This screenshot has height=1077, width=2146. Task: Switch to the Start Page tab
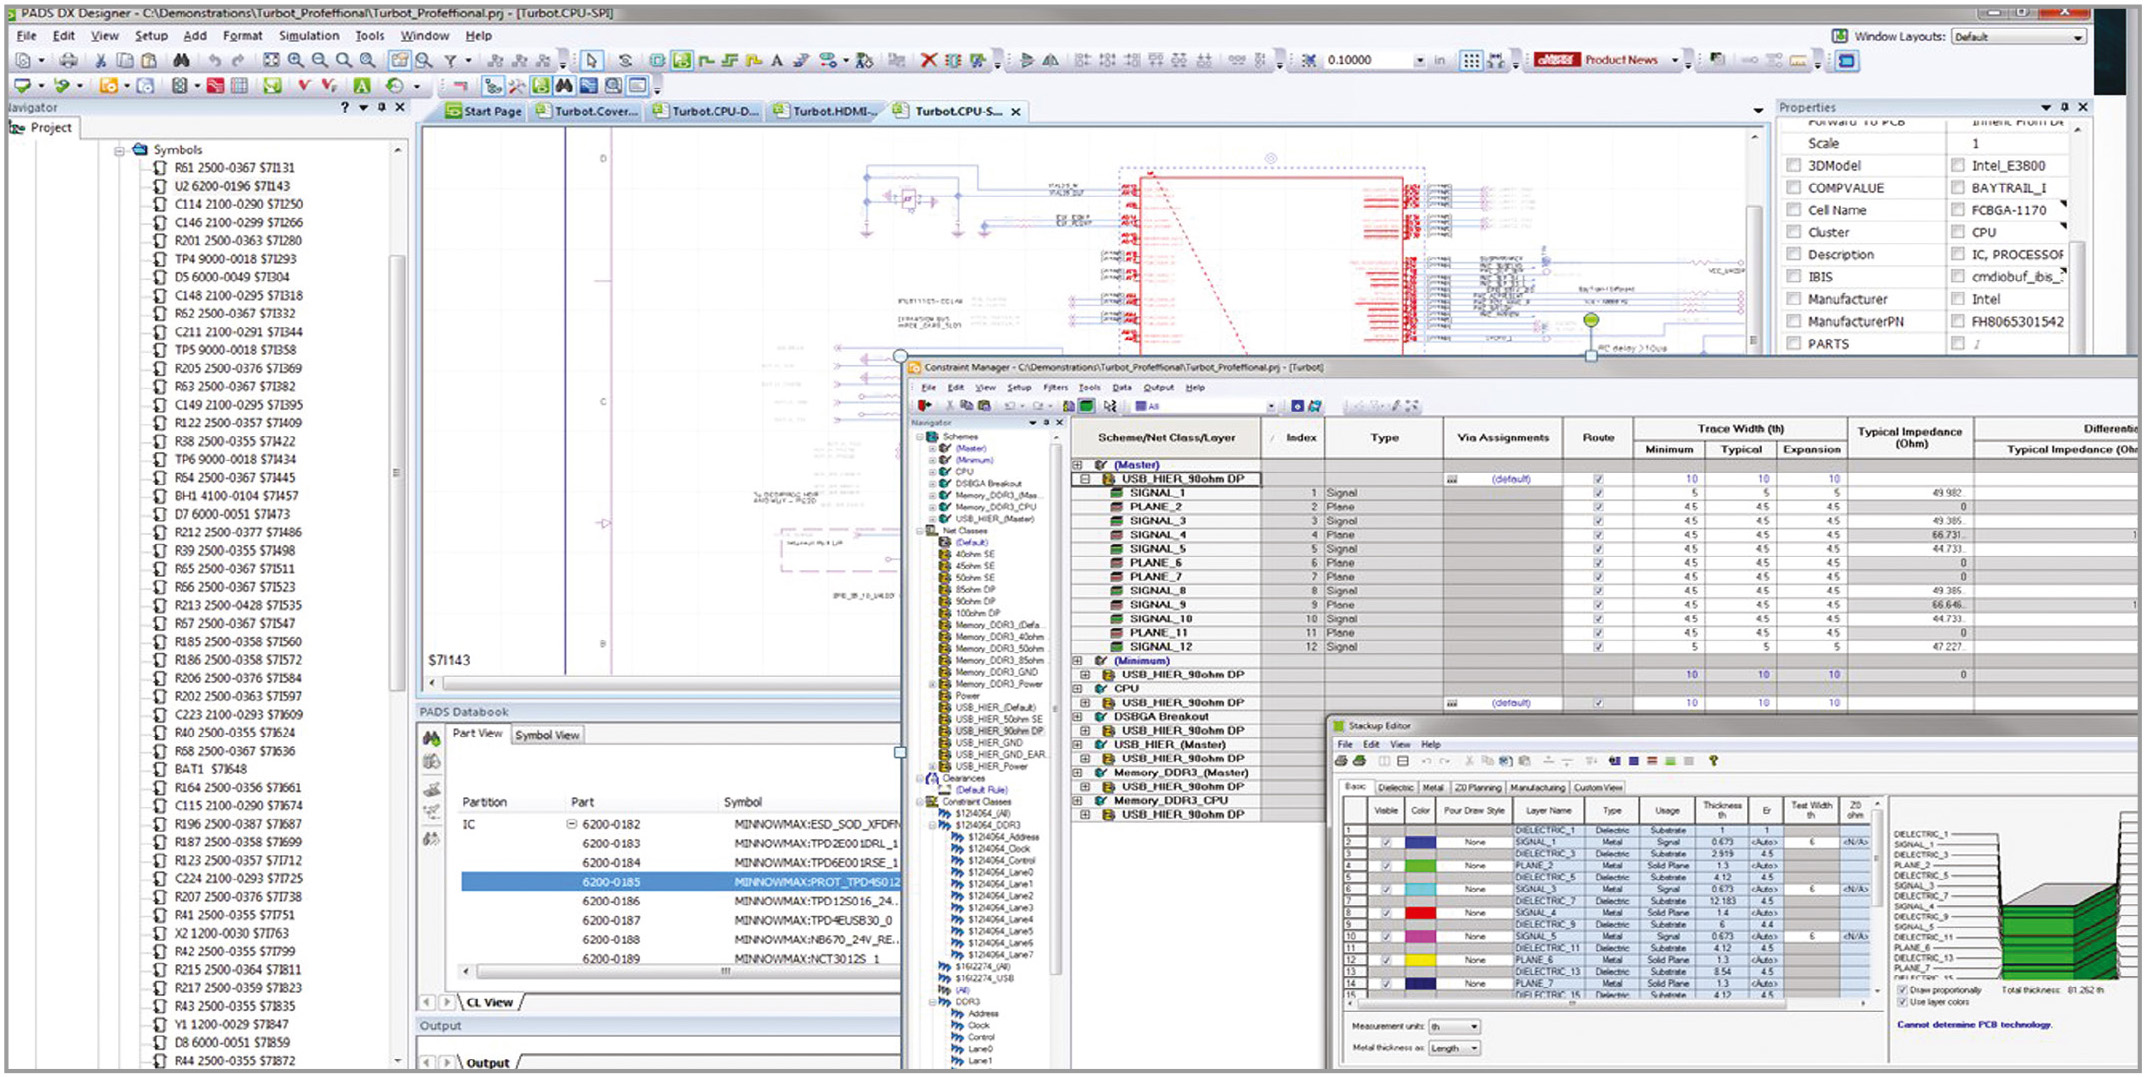point(484,111)
